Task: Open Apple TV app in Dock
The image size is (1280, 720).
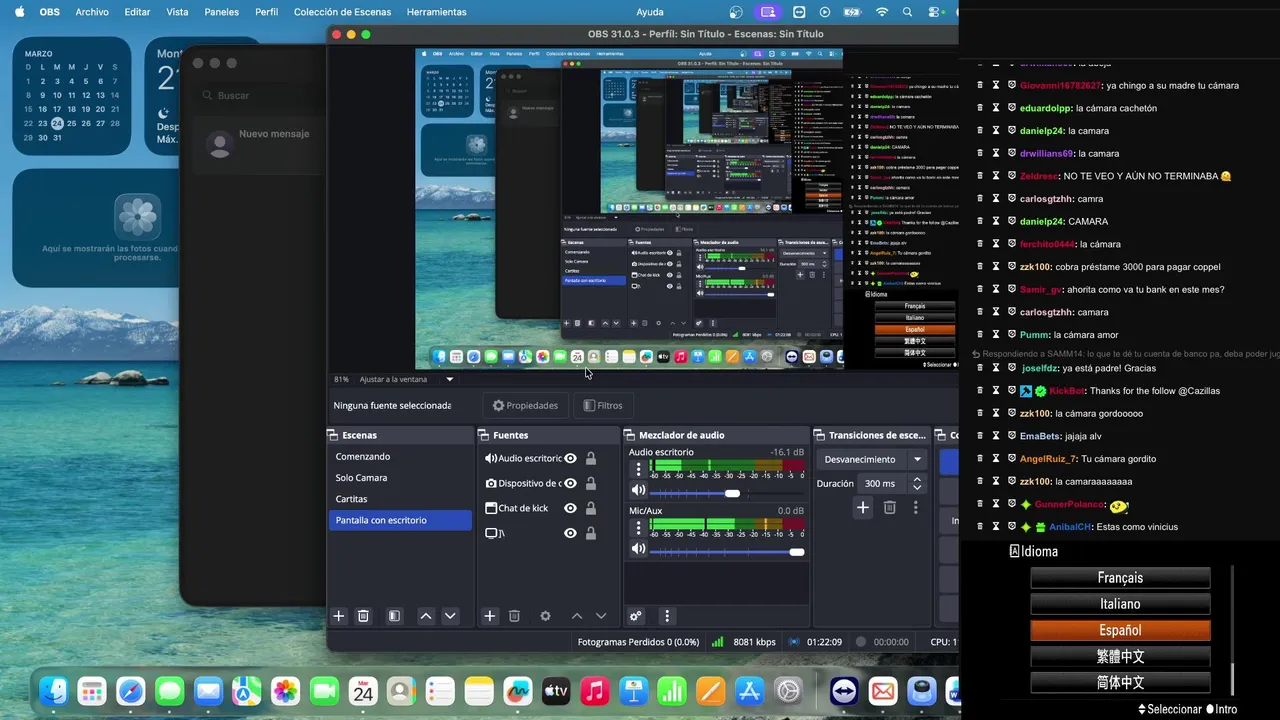Action: coord(555,691)
